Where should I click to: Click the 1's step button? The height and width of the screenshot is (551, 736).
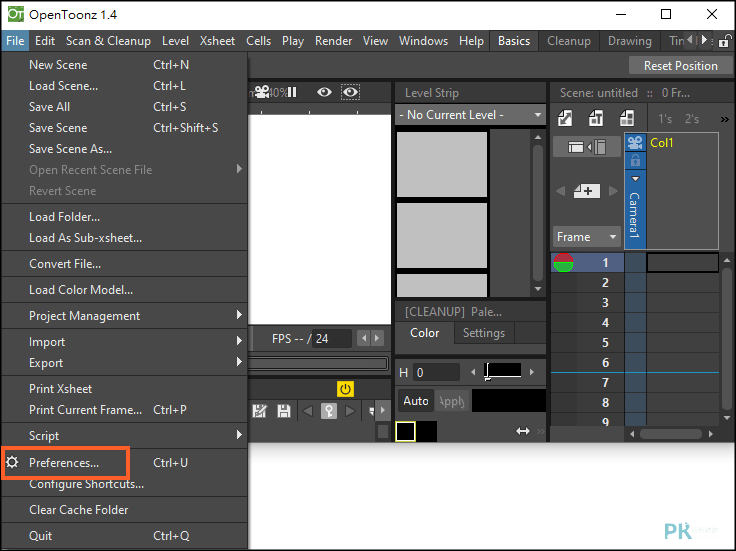665,119
